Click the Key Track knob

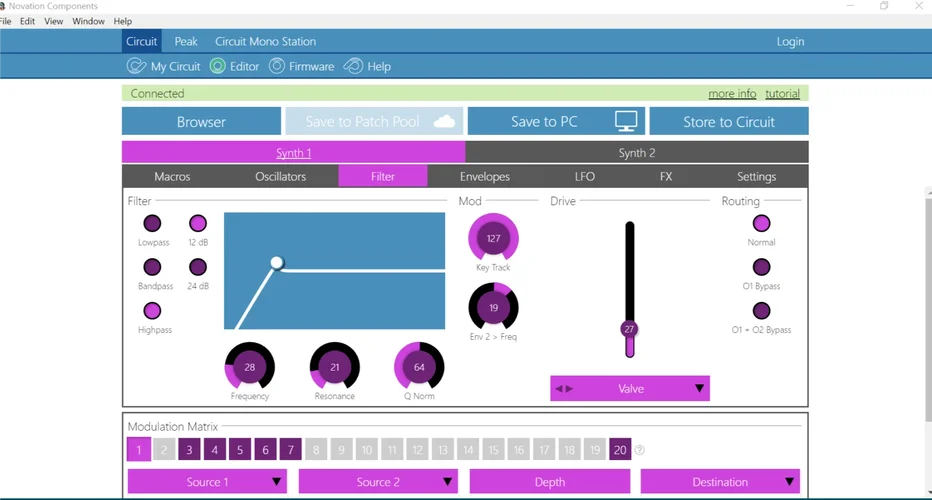tap(493, 238)
